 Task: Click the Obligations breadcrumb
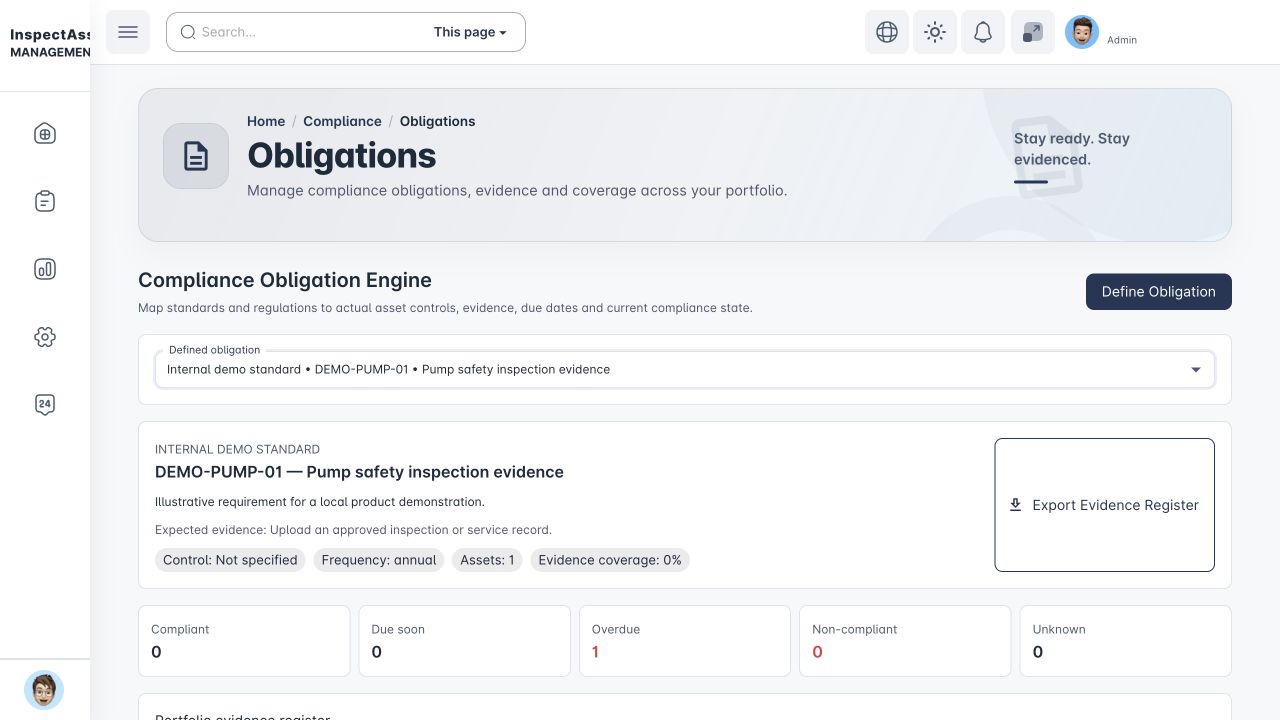[x=437, y=121]
